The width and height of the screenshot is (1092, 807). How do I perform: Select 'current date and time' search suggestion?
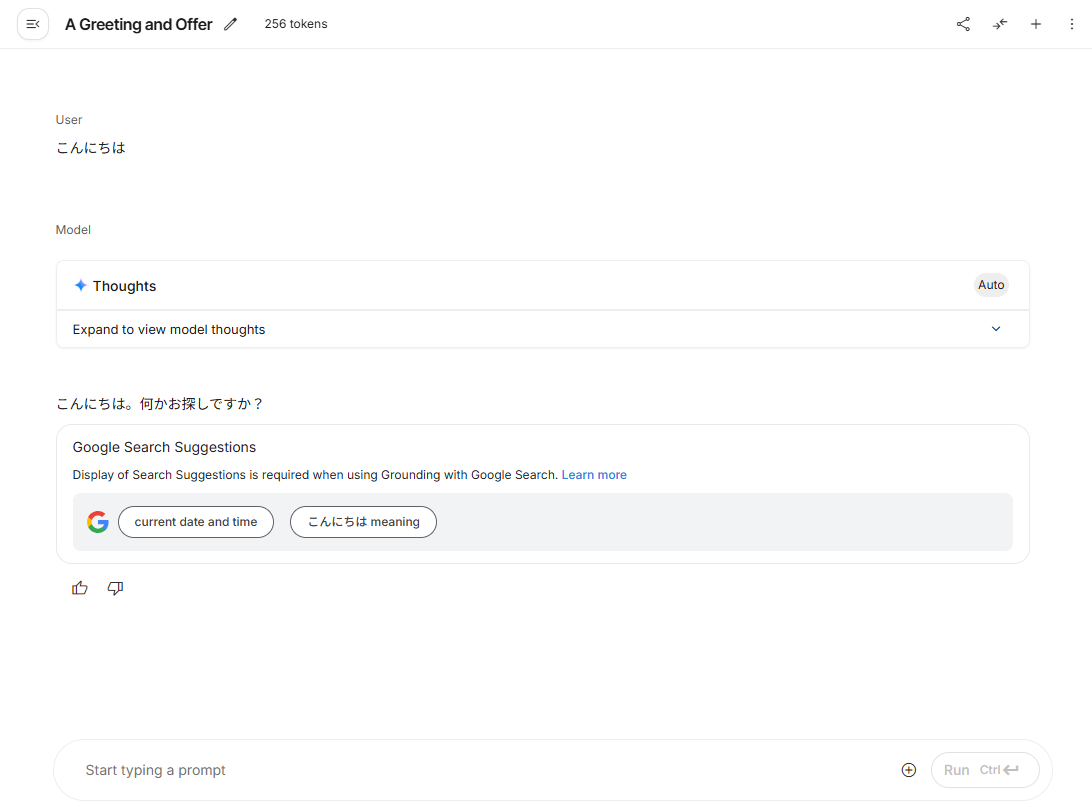pos(196,522)
